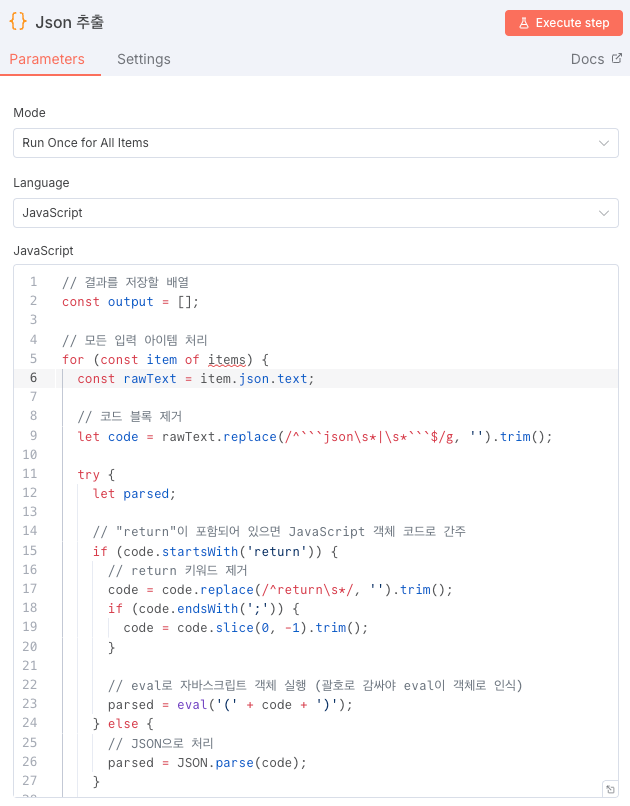Click line number 6 in the editor gutter
Viewport: 630px width, 806px height.
pyautogui.click(x=33, y=378)
